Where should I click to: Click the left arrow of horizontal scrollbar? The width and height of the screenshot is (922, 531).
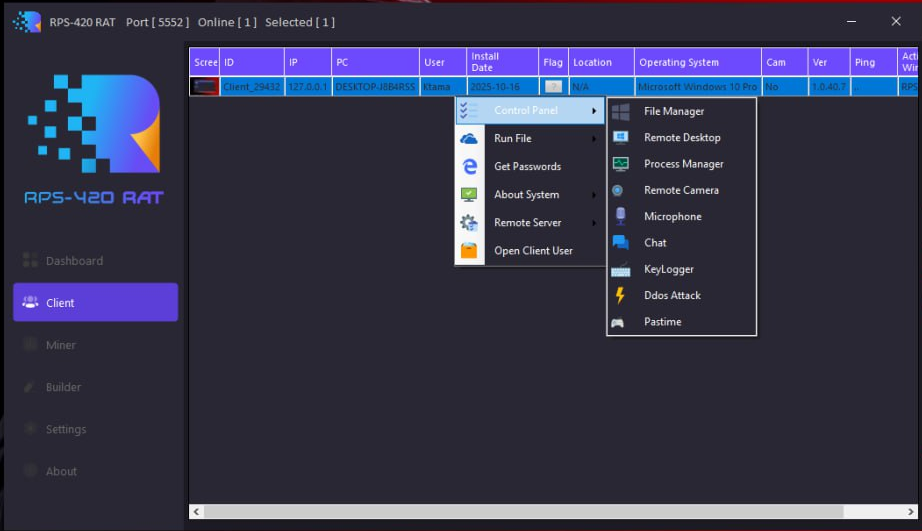(x=196, y=512)
